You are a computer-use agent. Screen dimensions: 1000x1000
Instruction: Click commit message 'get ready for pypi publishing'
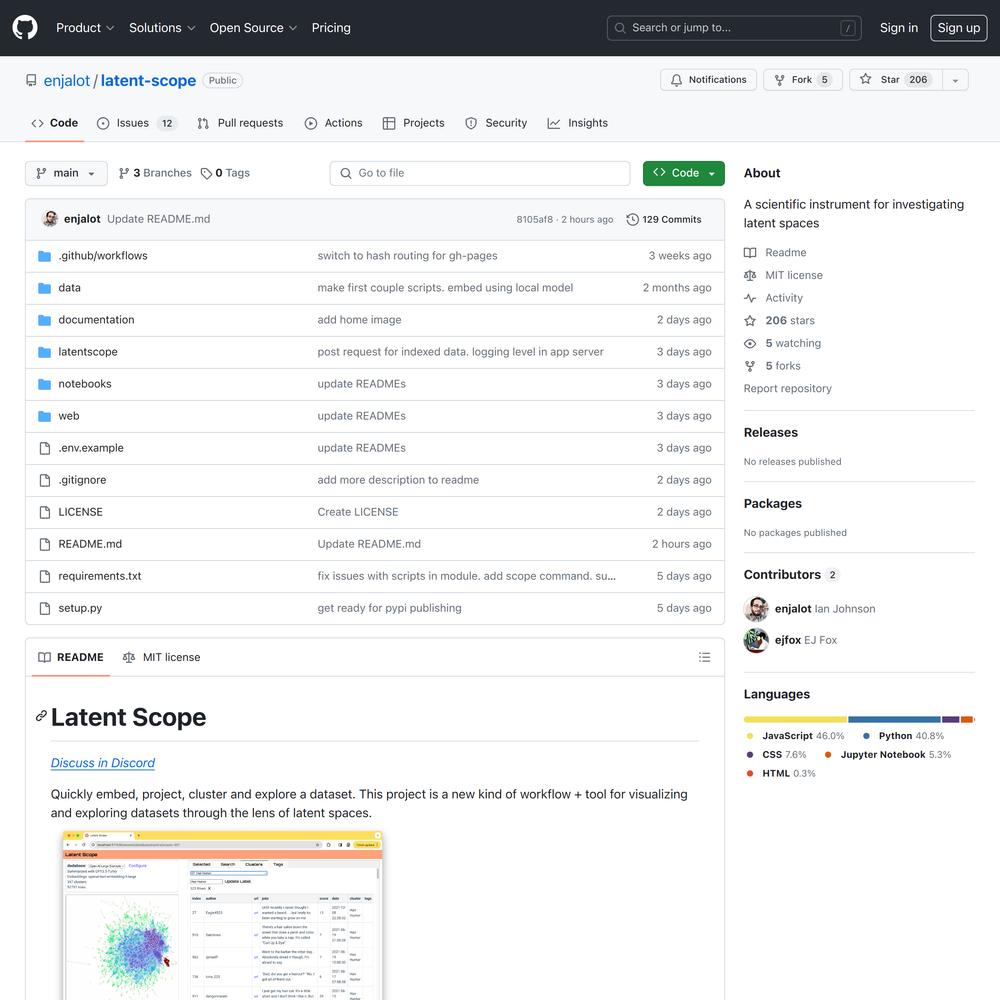[x=389, y=608]
